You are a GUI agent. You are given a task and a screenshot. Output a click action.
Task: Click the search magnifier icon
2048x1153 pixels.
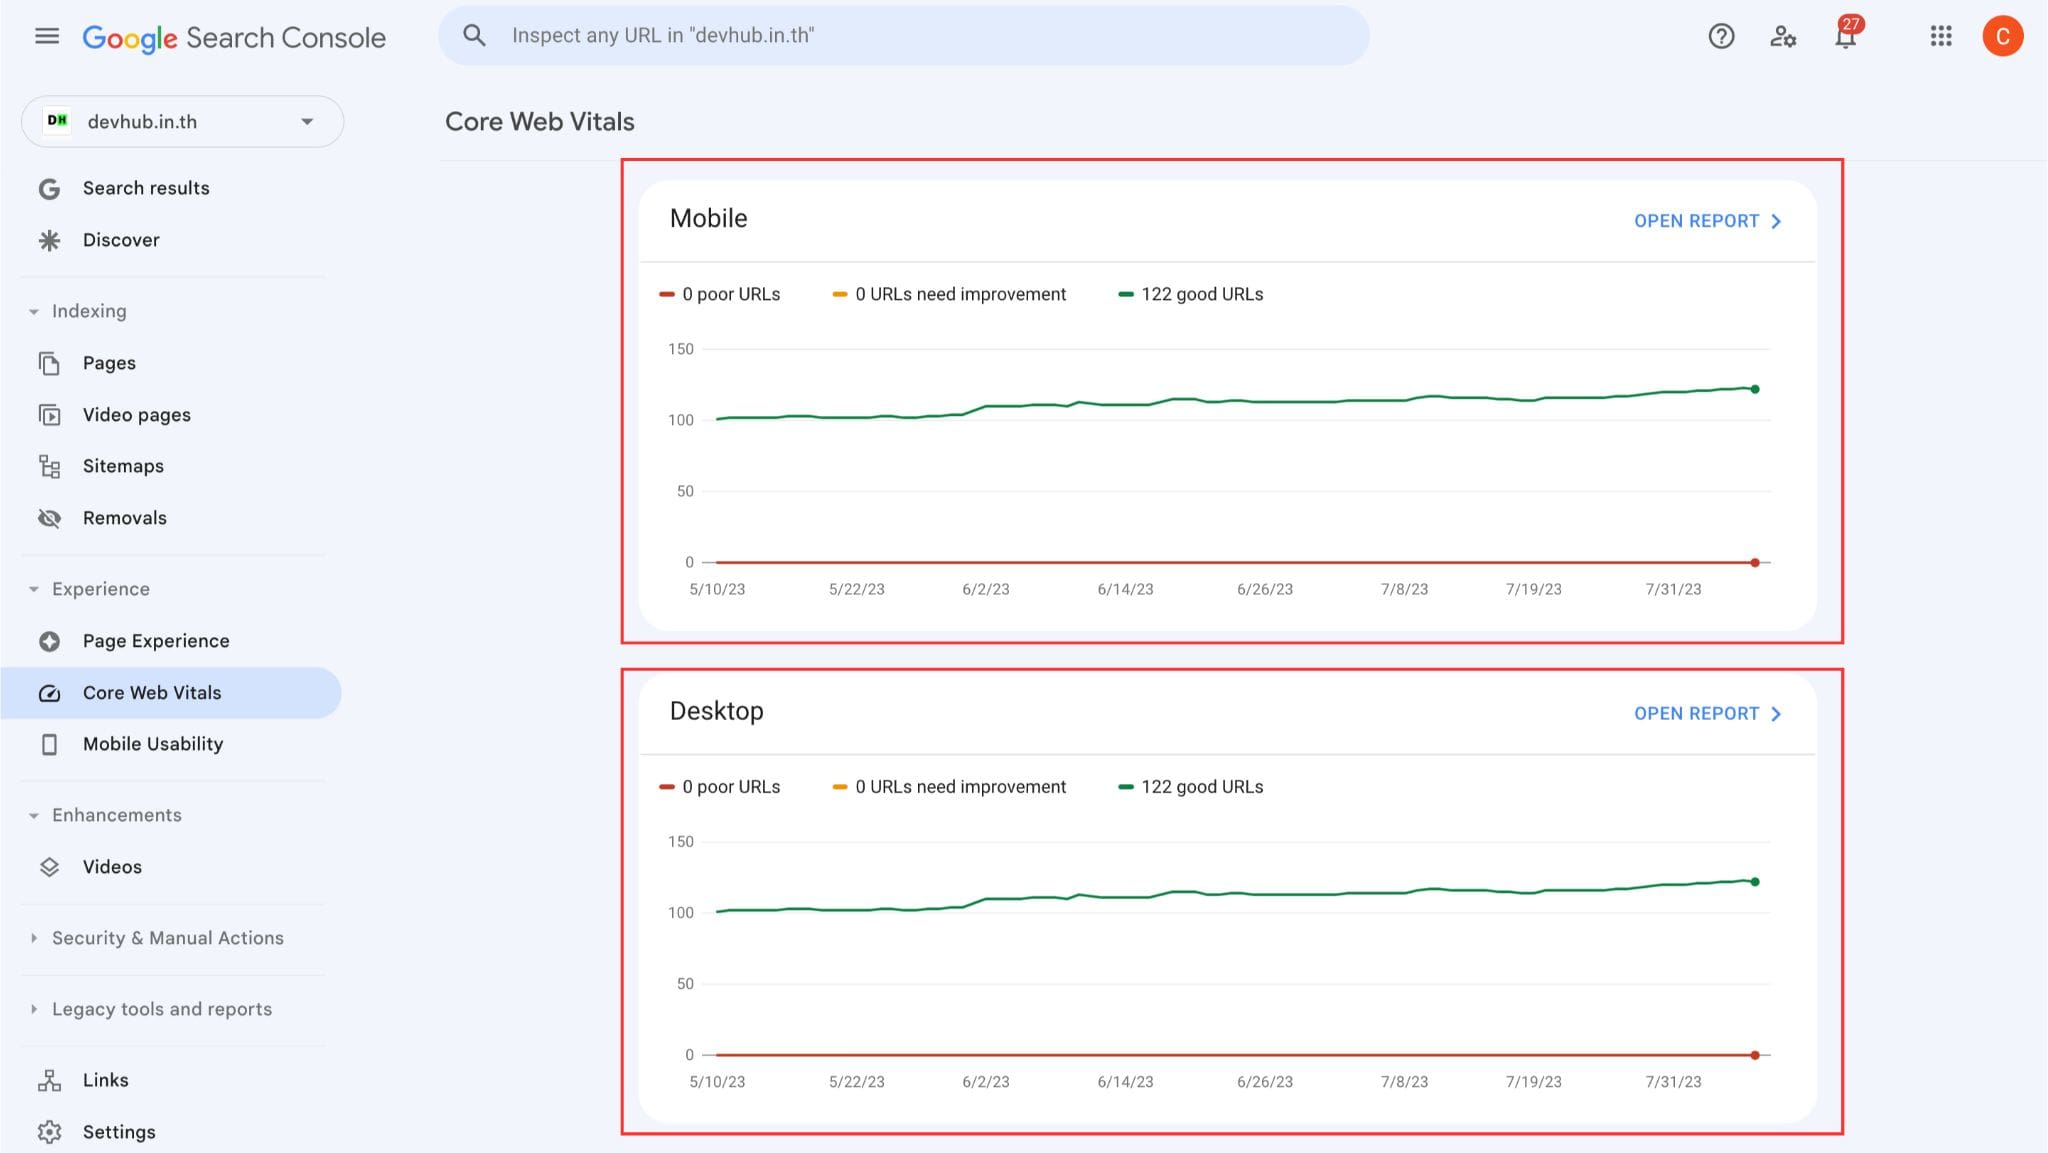click(x=474, y=36)
